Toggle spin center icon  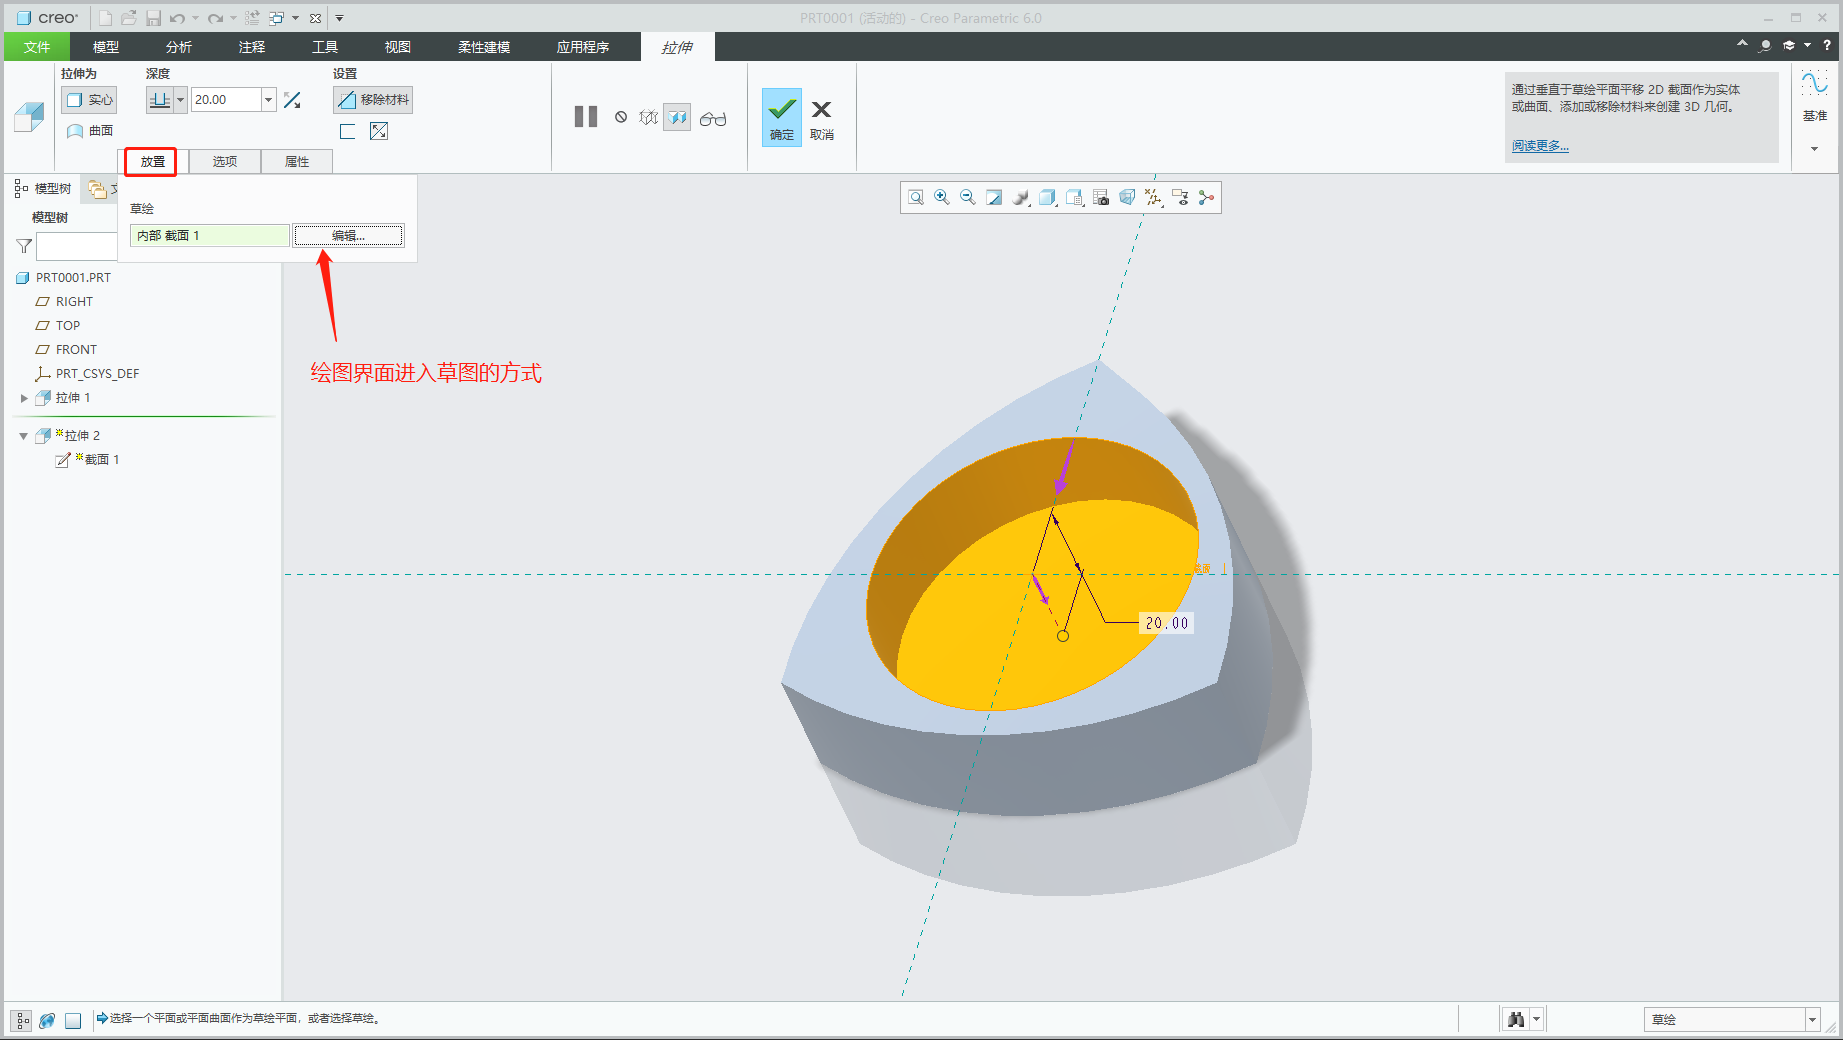[x=1207, y=198]
